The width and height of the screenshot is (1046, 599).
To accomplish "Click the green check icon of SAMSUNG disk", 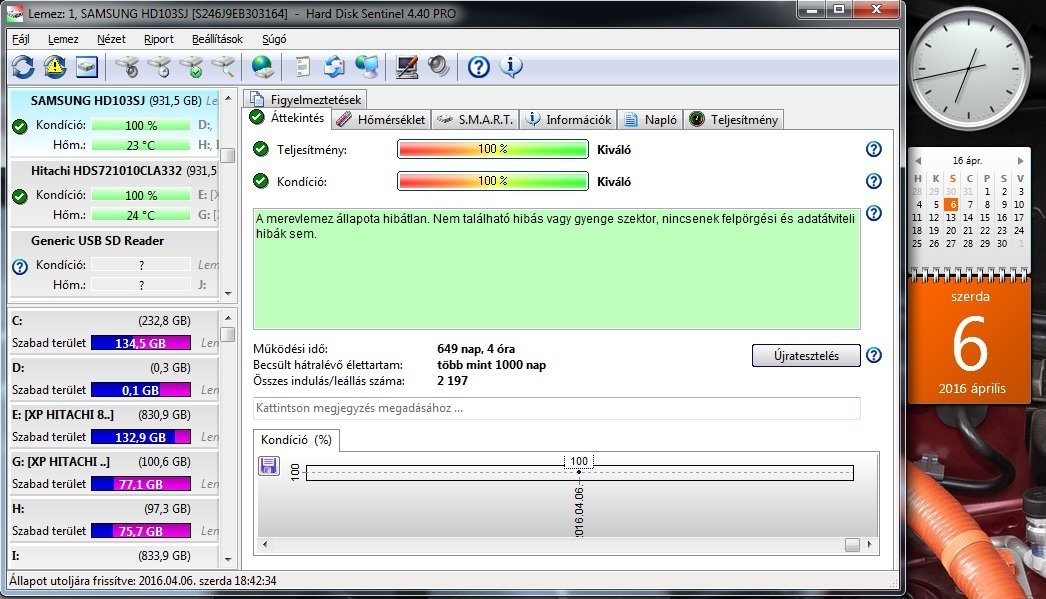I will tap(20, 125).
